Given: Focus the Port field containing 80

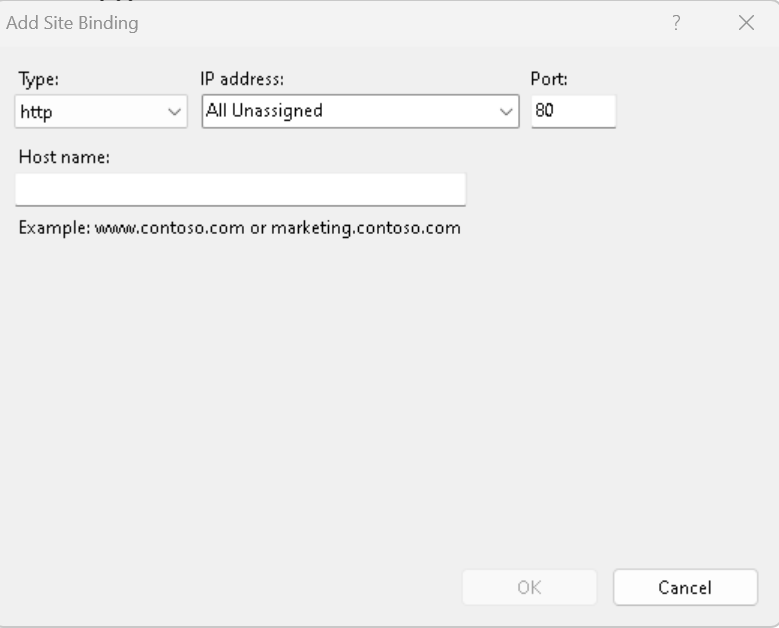Looking at the screenshot, I should [x=573, y=111].
